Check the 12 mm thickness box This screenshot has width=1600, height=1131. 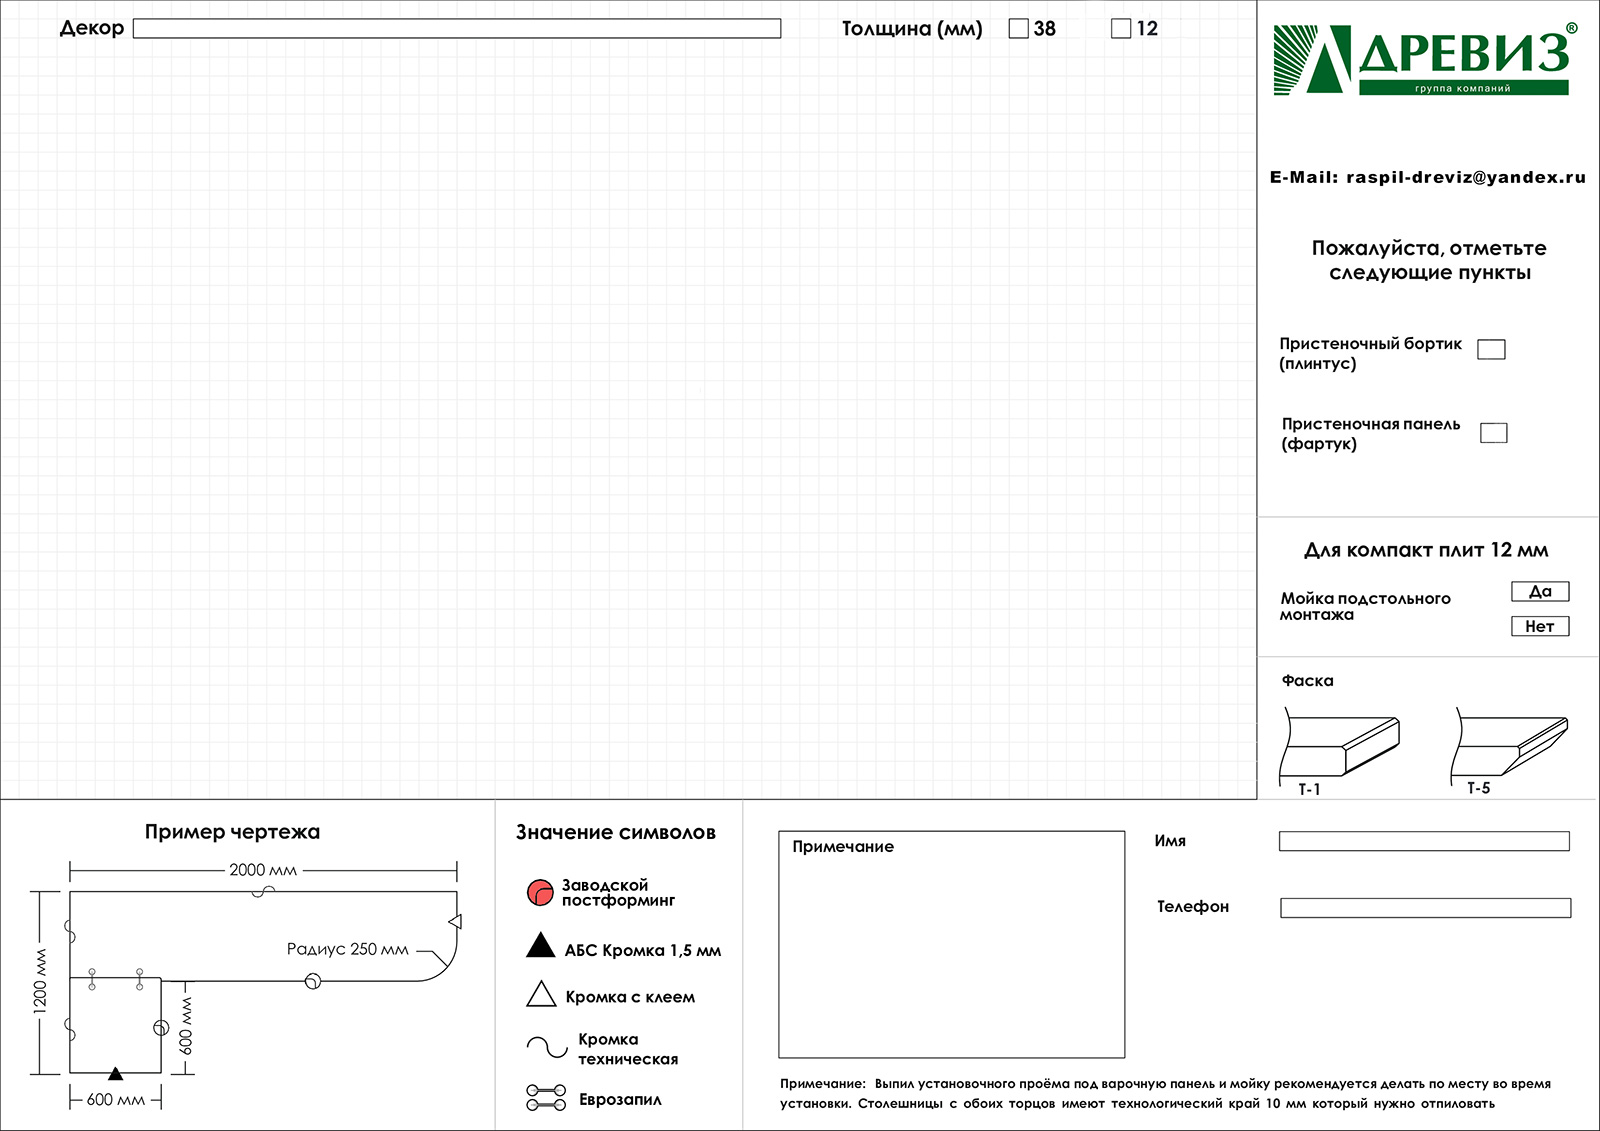click(x=1121, y=29)
